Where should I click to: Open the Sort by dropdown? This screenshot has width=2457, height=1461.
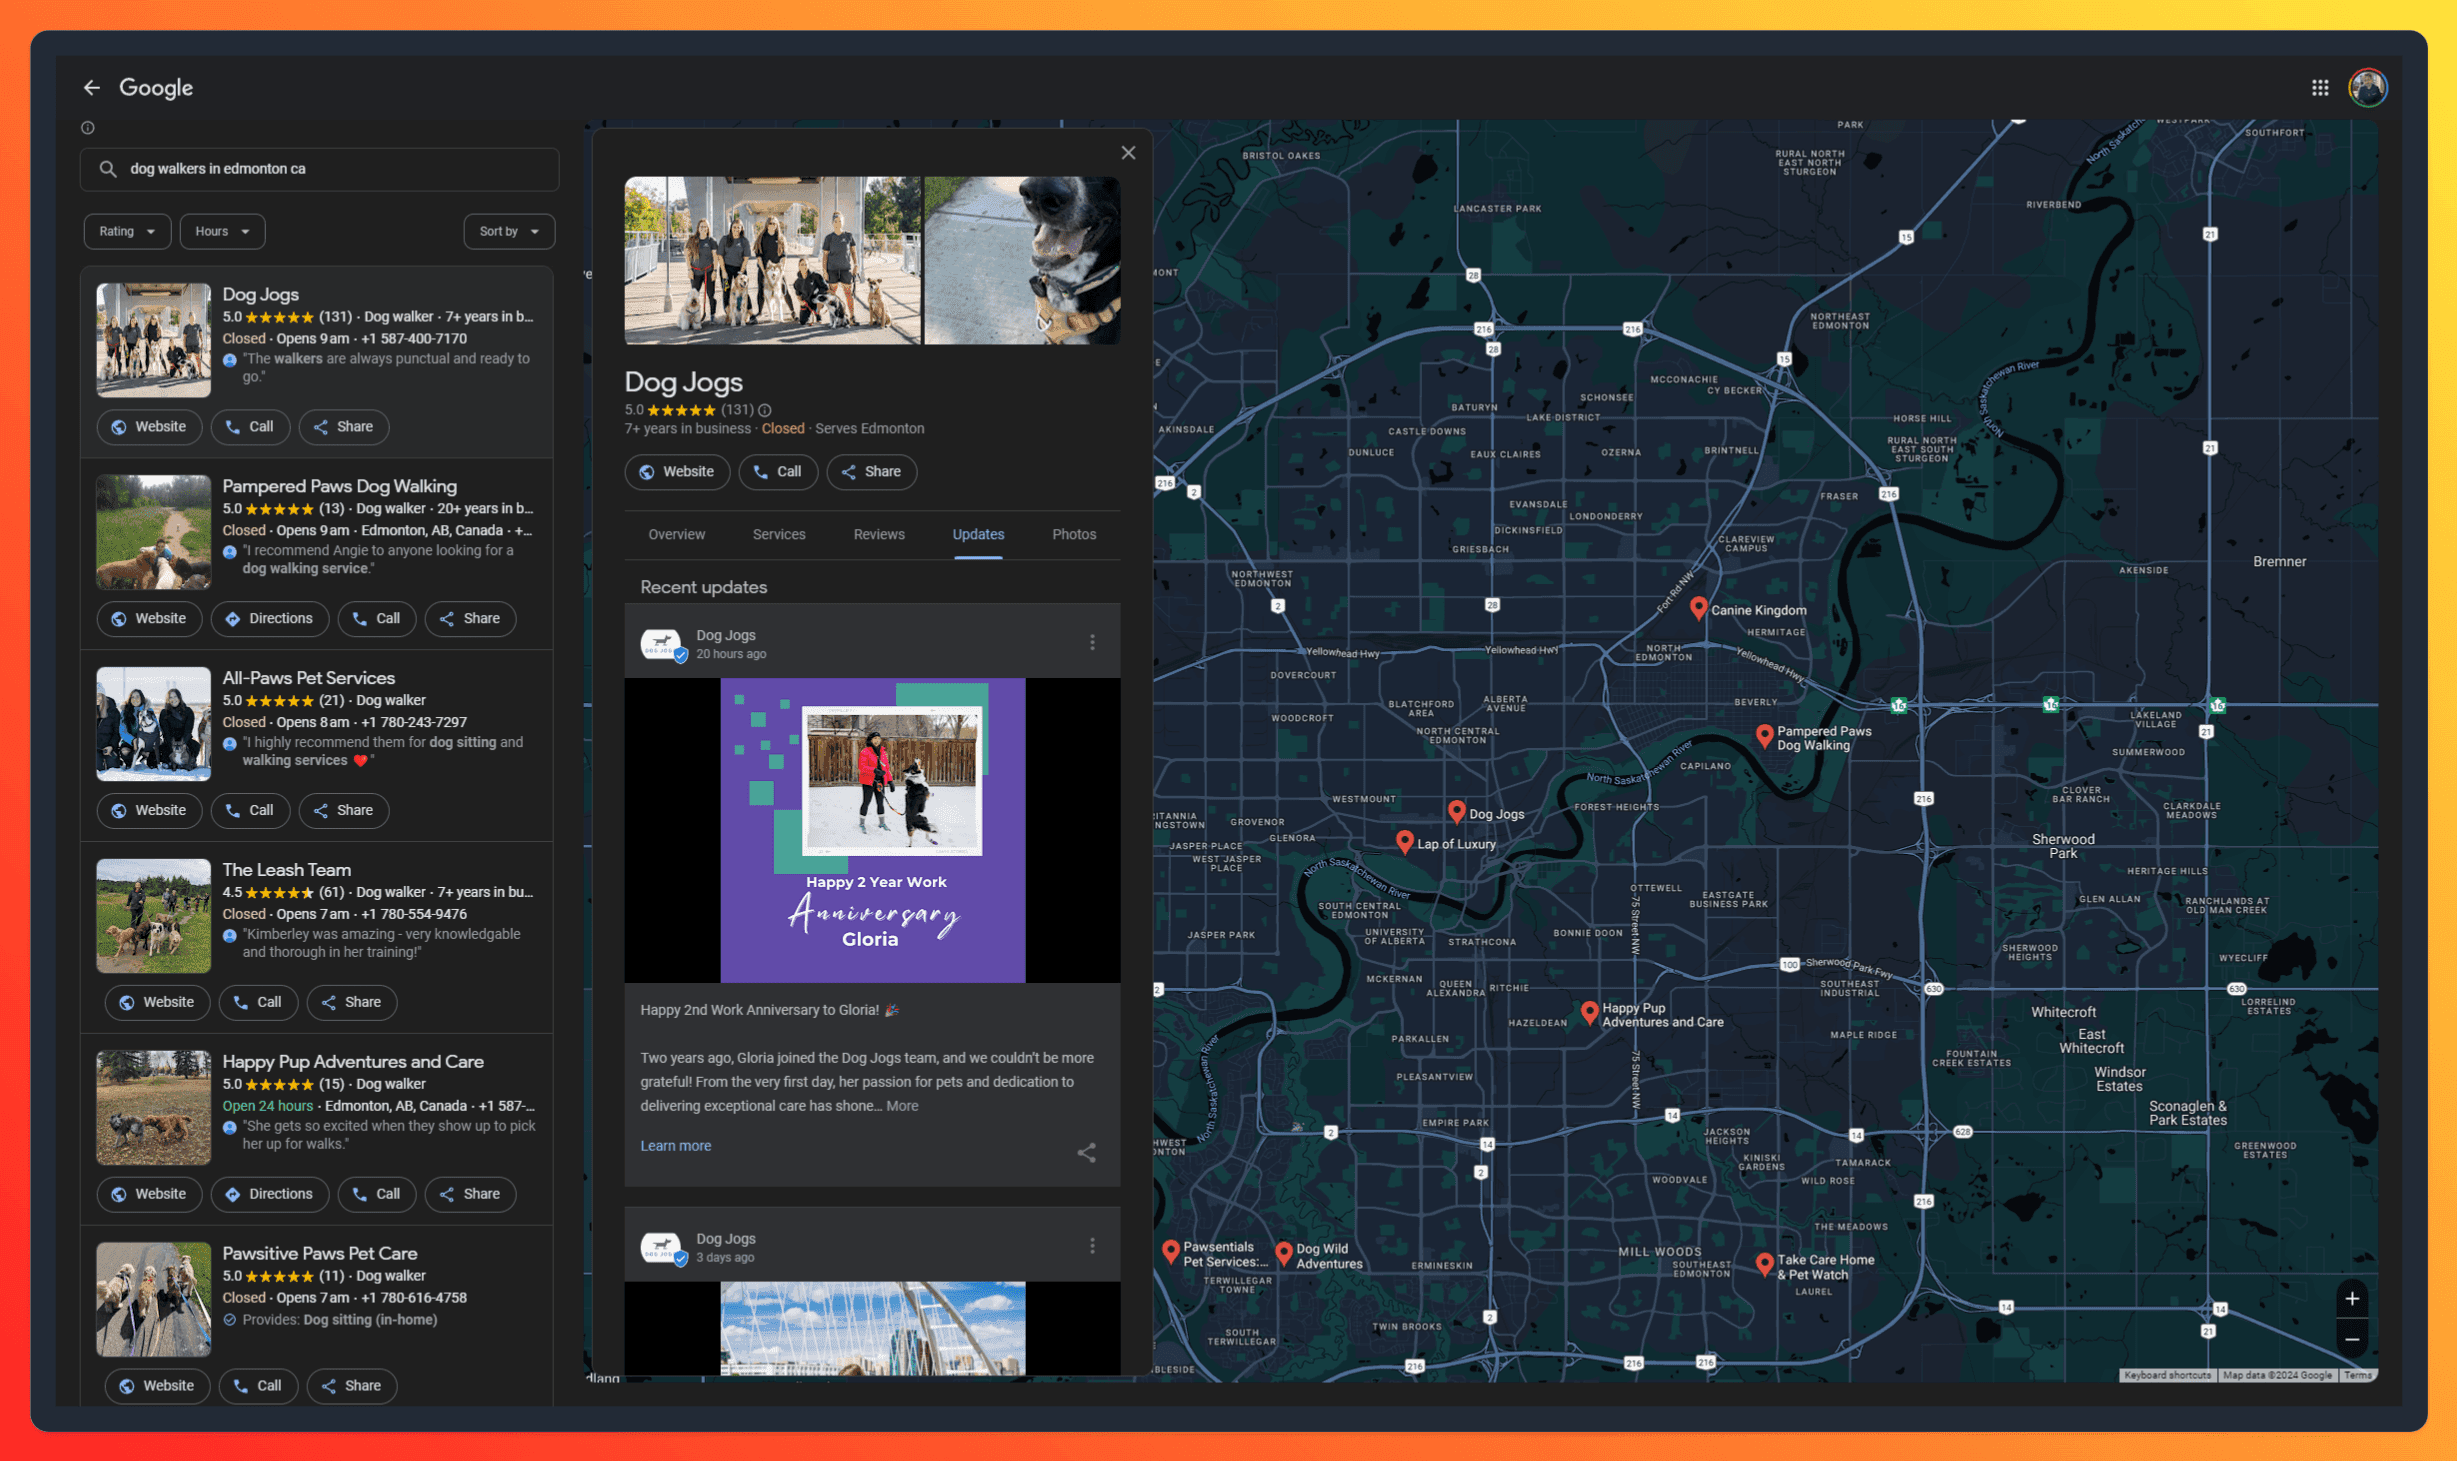coord(509,231)
